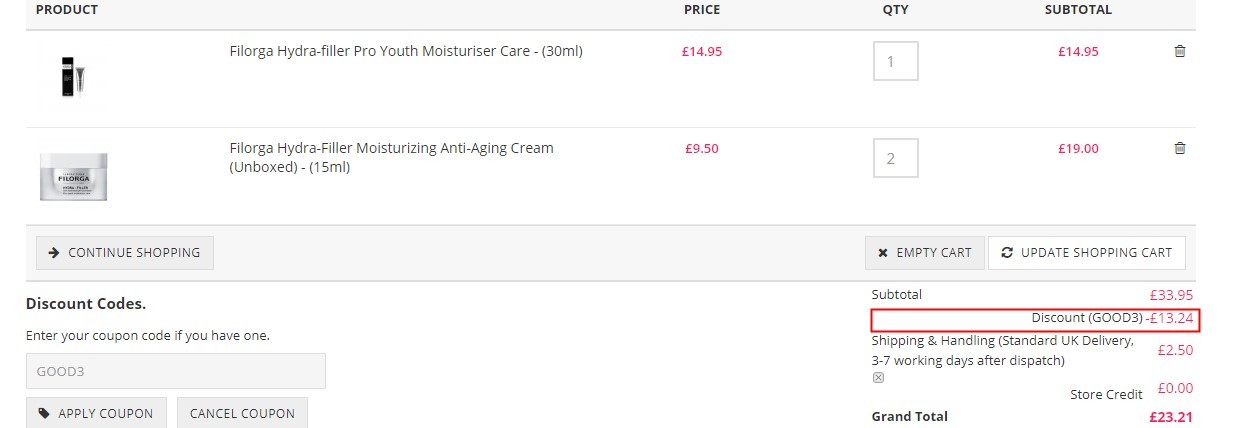Cancel the applied coupon
This screenshot has height=428, width=1248.
(242, 413)
